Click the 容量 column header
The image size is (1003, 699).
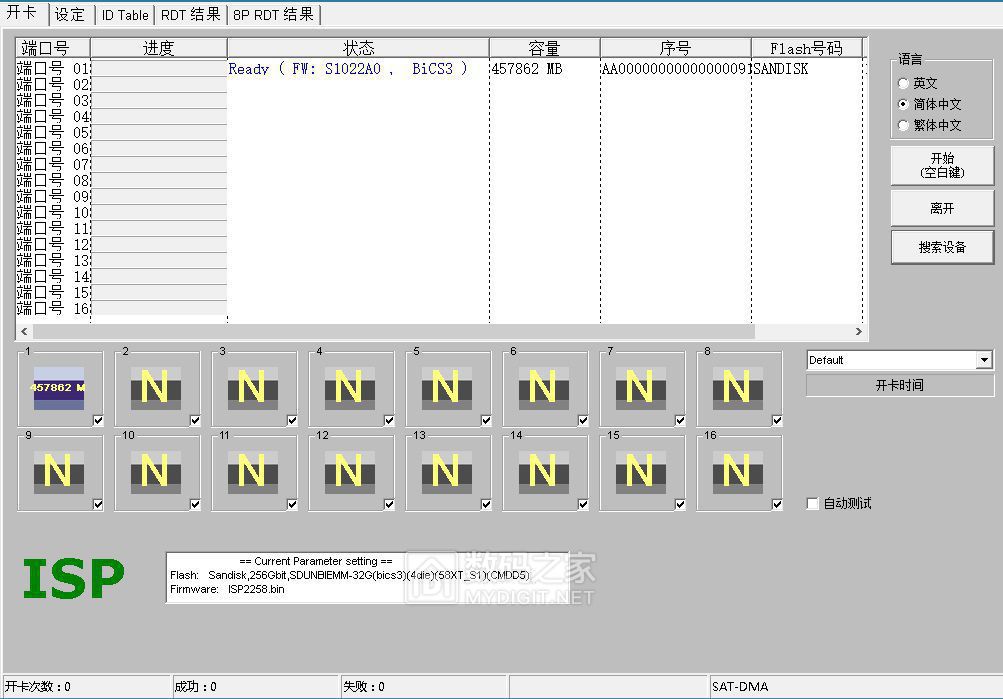pyautogui.click(x=544, y=48)
